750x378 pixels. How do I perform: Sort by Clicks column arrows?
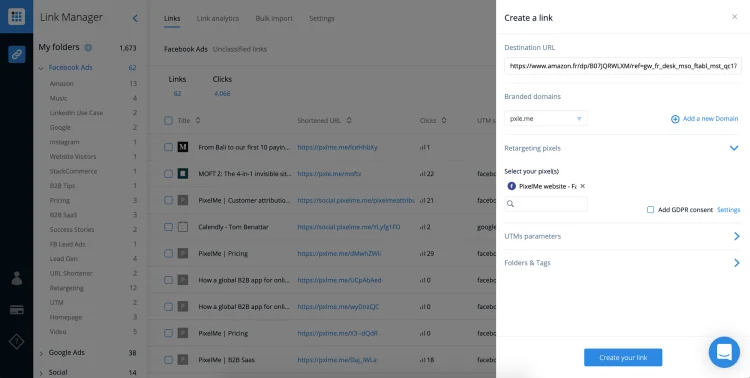444,121
